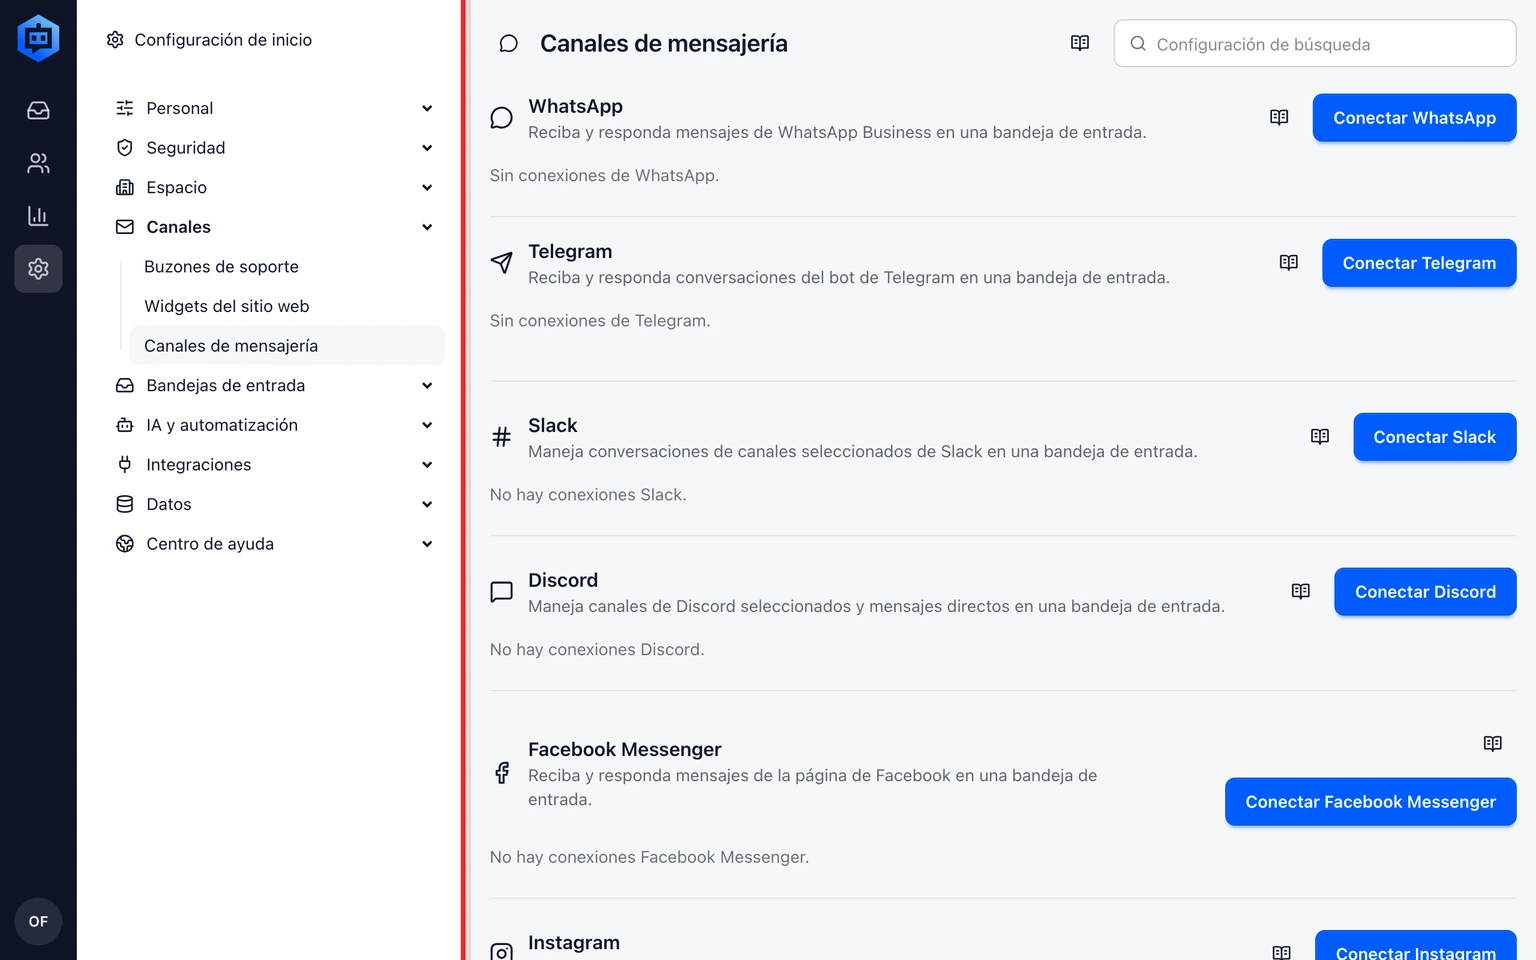This screenshot has width=1536, height=960.
Task: Click the Telegram paper plane icon
Action: (x=502, y=262)
